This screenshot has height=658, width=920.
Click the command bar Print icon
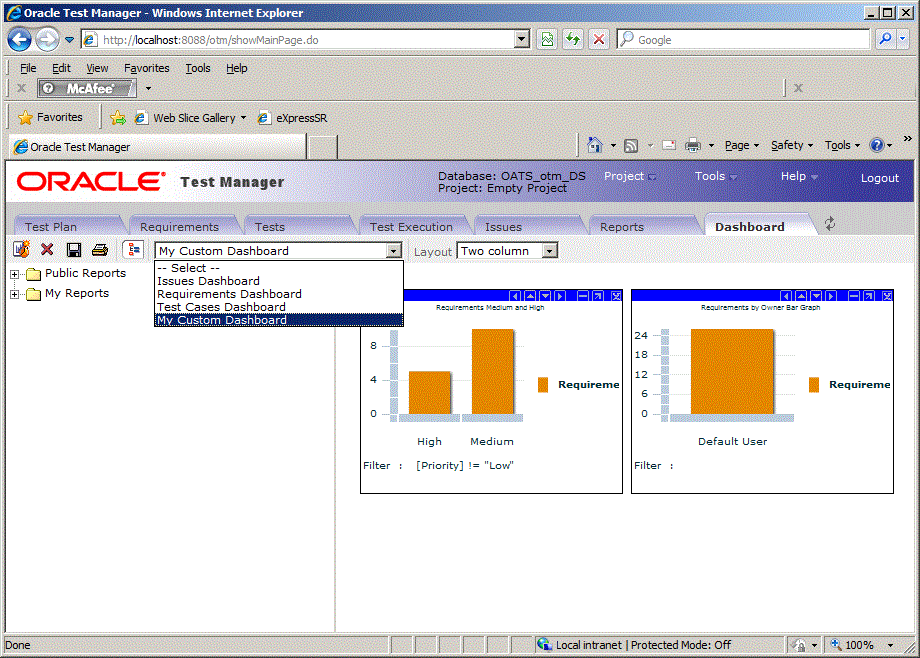[x=693, y=145]
